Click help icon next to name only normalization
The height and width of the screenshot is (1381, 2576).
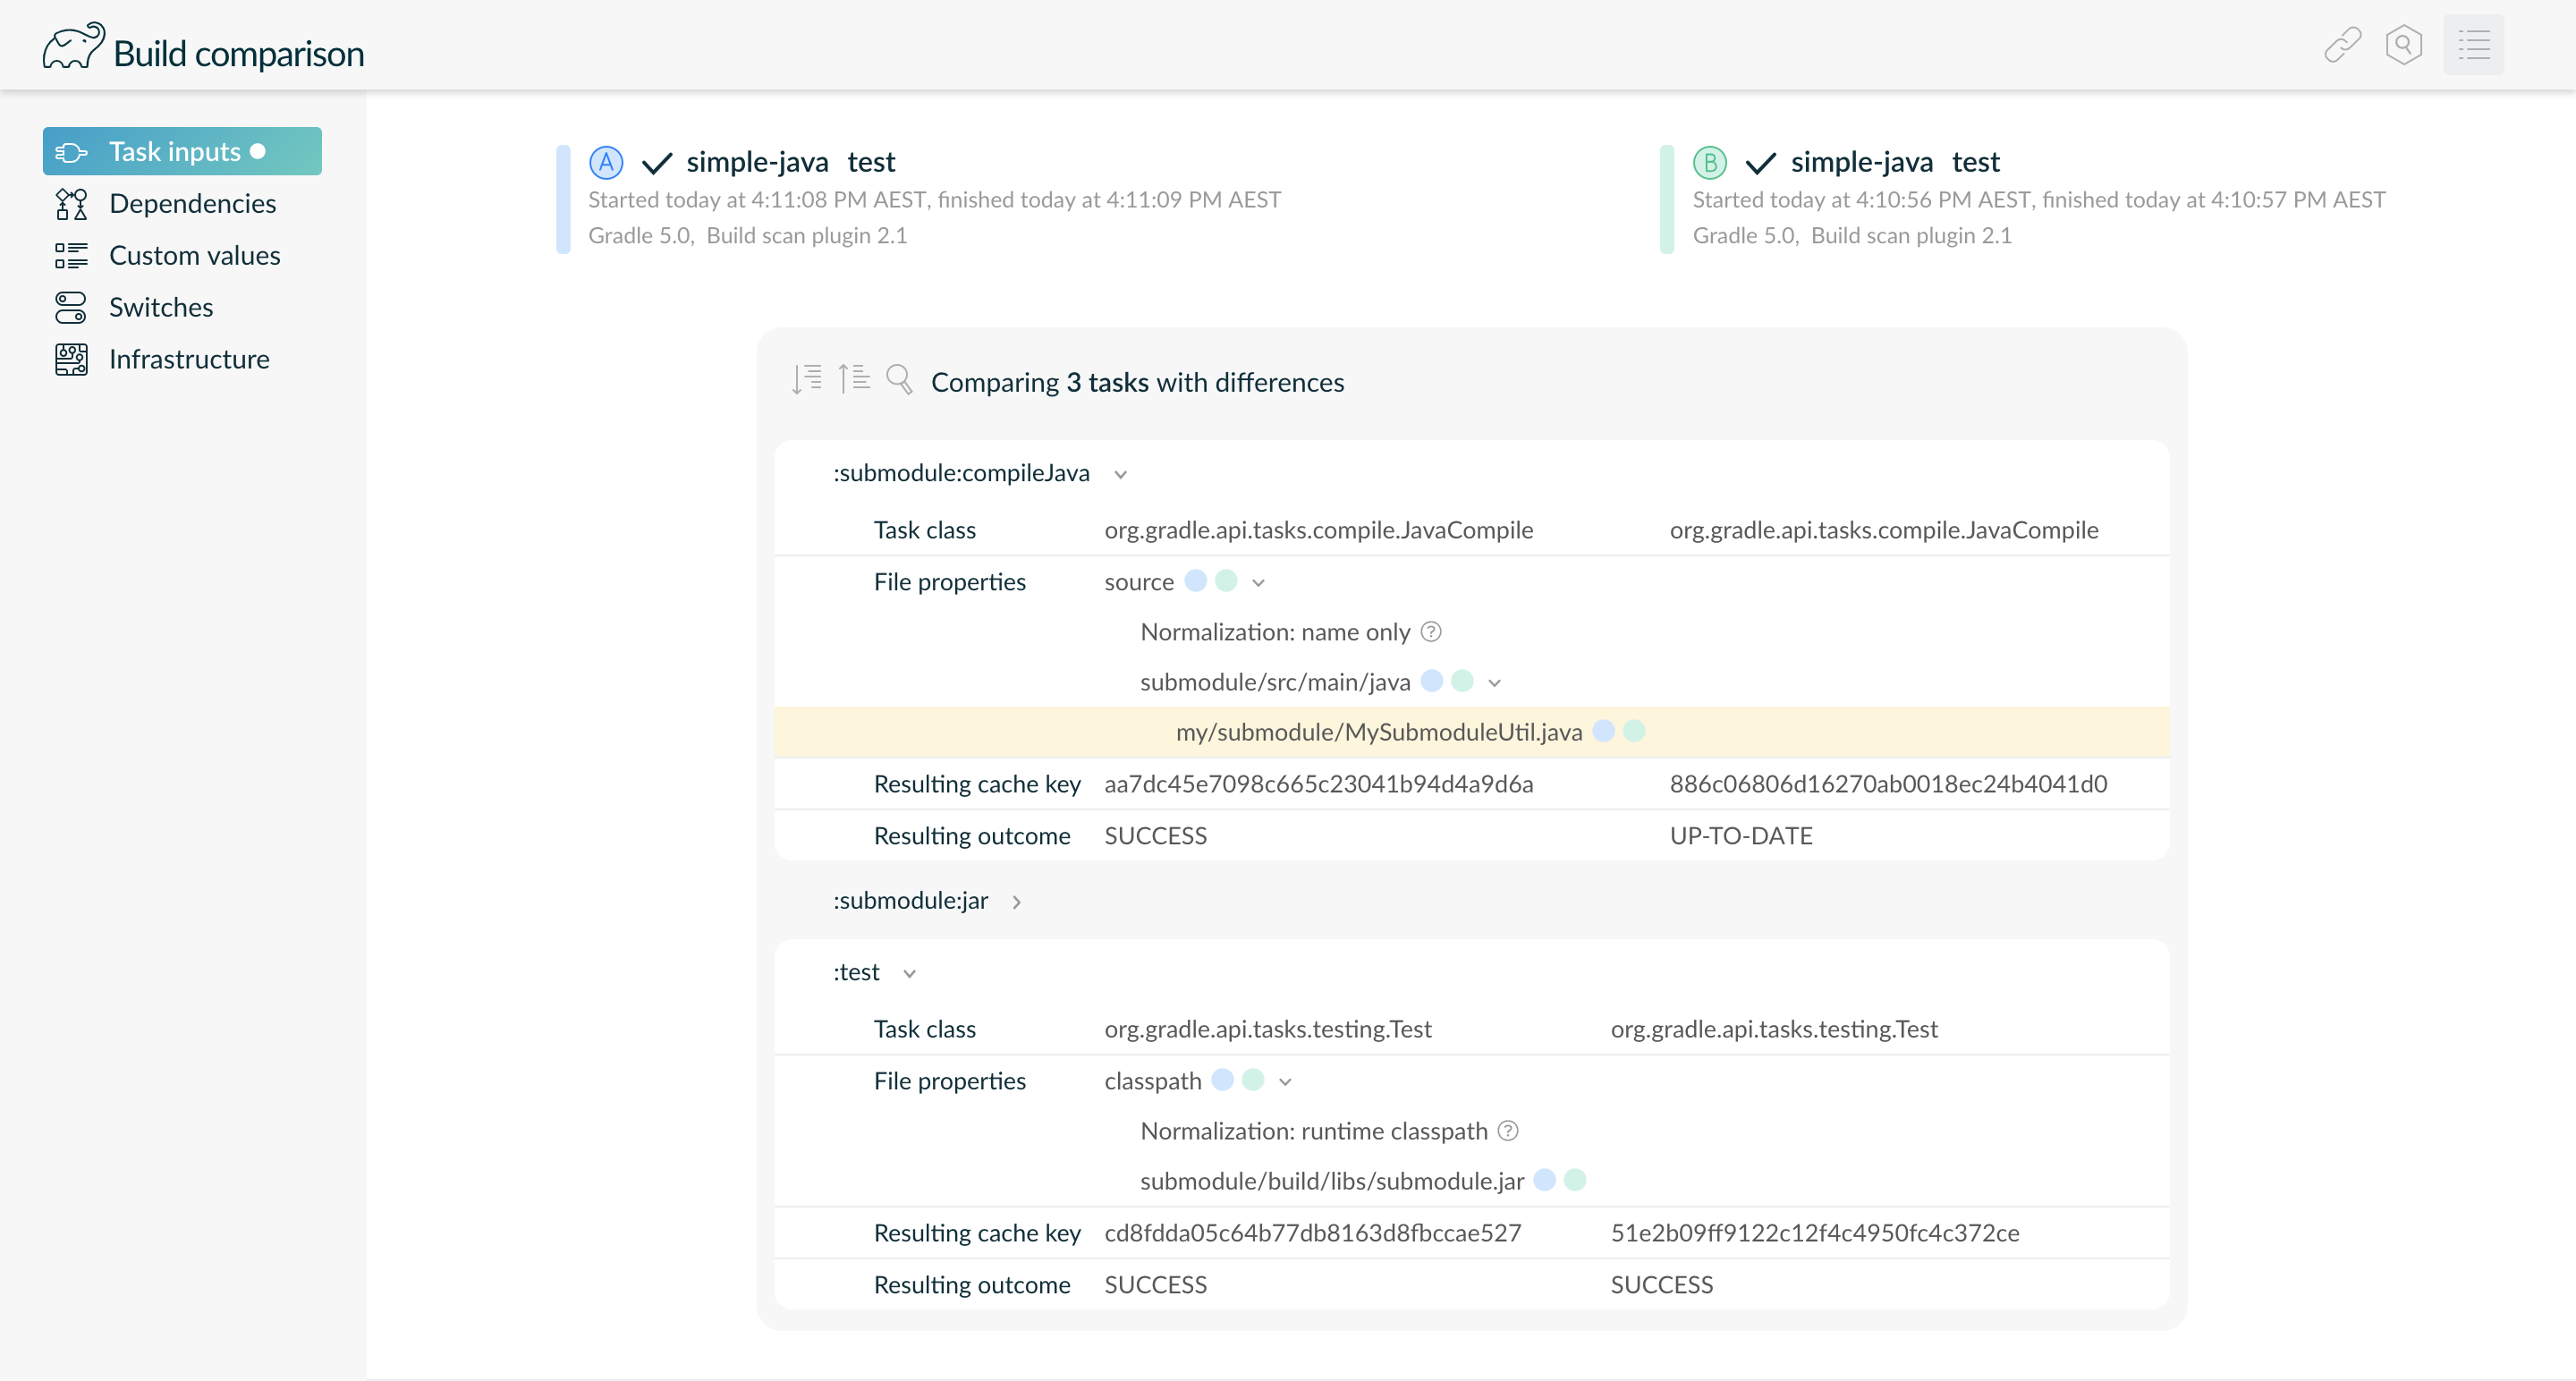point(1431,632)
